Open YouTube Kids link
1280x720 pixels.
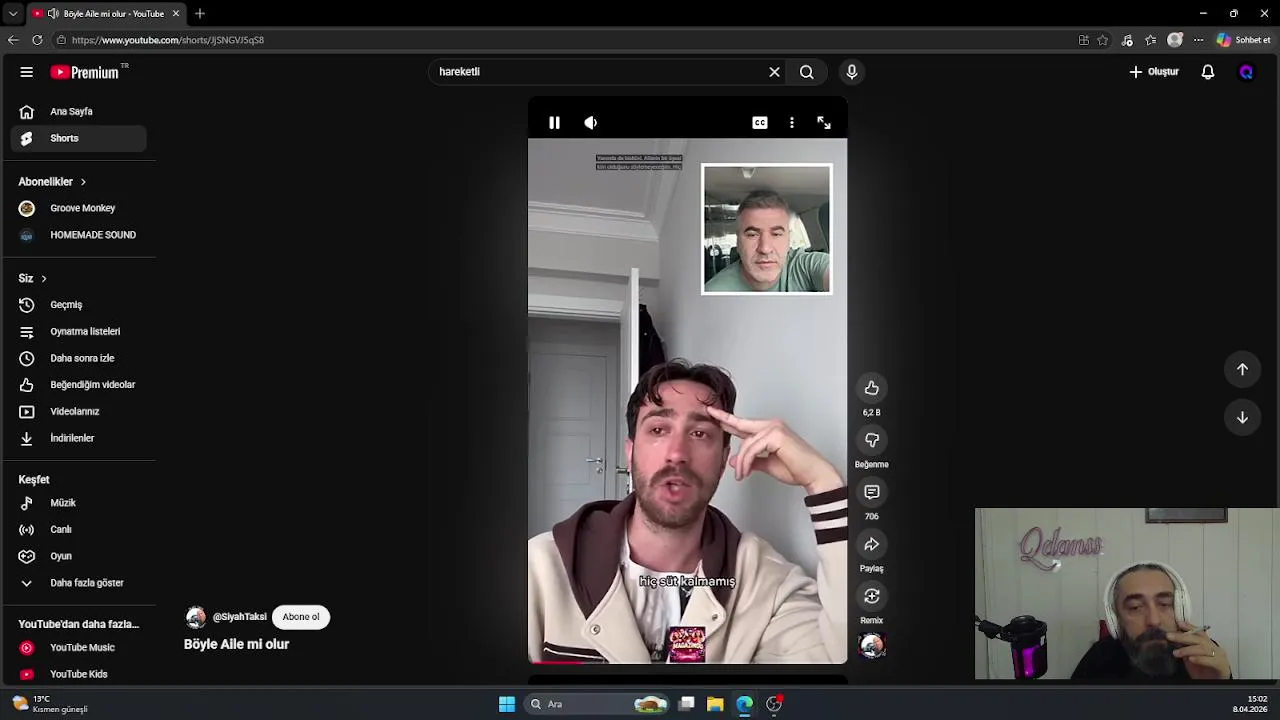[78, 674]
